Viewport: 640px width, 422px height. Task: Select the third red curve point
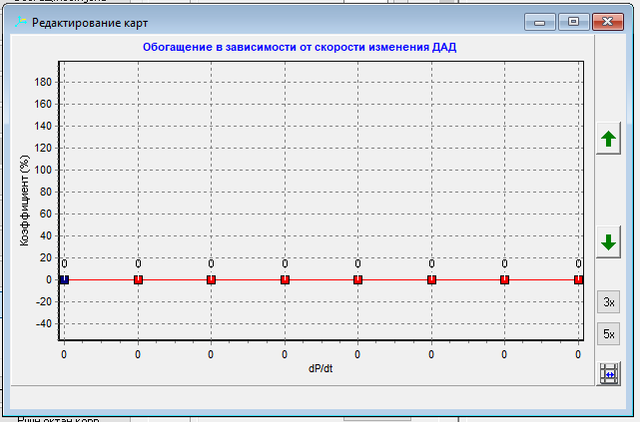pyautogui.click(x=211, y=280)
